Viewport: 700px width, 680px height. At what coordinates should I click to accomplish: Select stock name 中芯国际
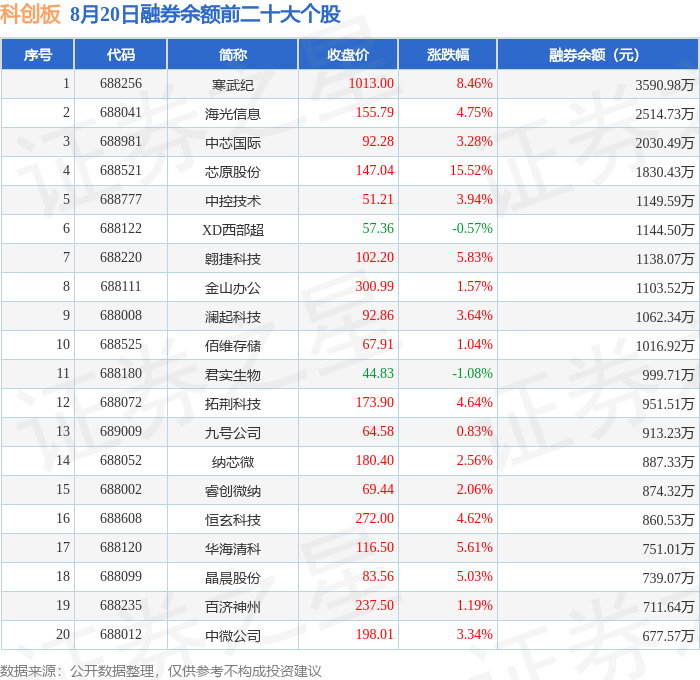[x=233, y=142]
